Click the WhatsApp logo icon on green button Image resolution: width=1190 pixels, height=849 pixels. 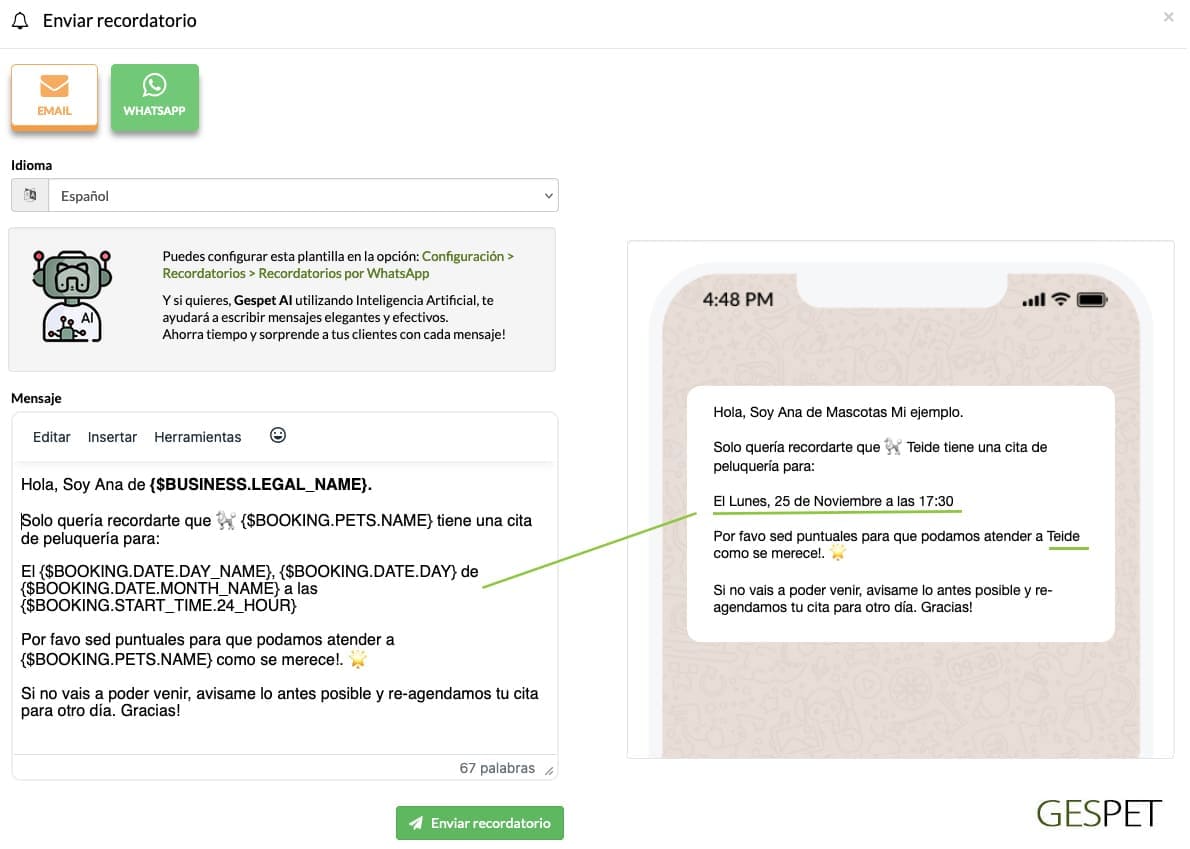155,85
